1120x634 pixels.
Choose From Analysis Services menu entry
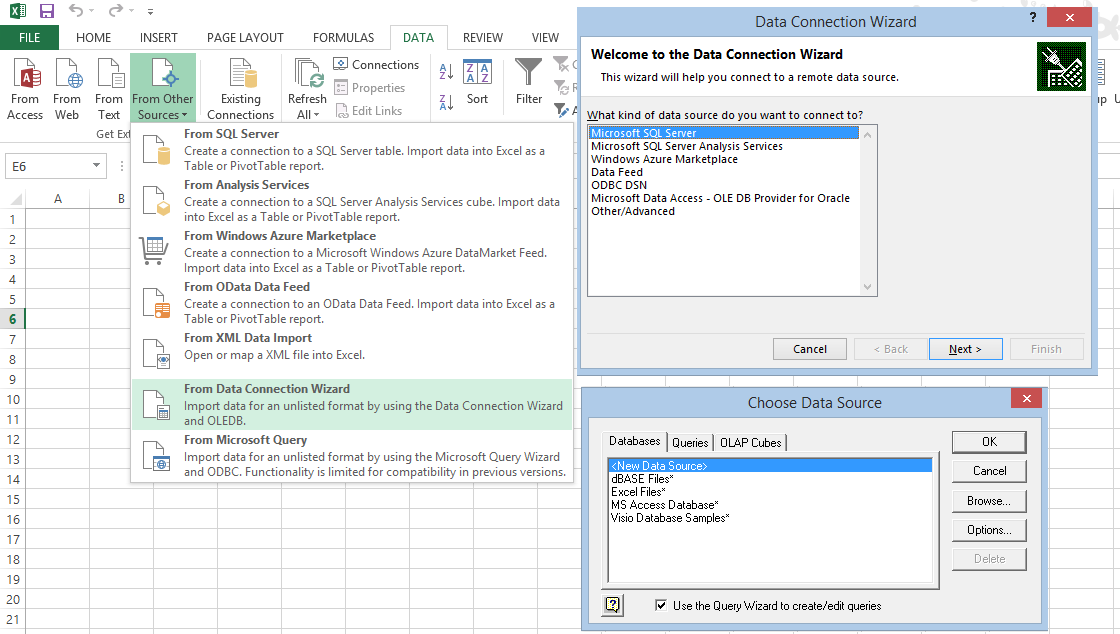(x=352, y=201)
